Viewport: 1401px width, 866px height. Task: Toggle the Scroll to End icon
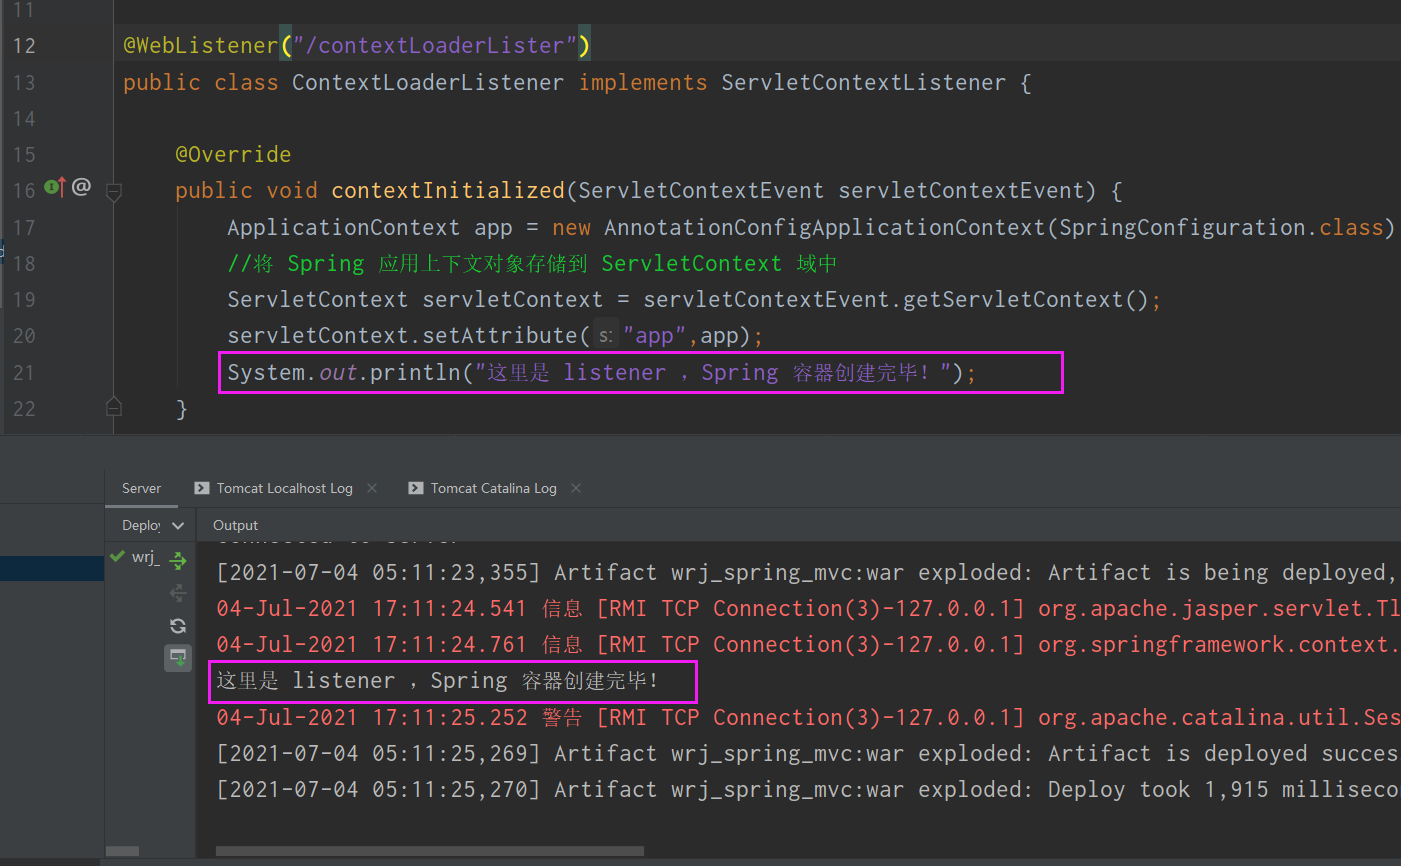[x=178, y=658]
